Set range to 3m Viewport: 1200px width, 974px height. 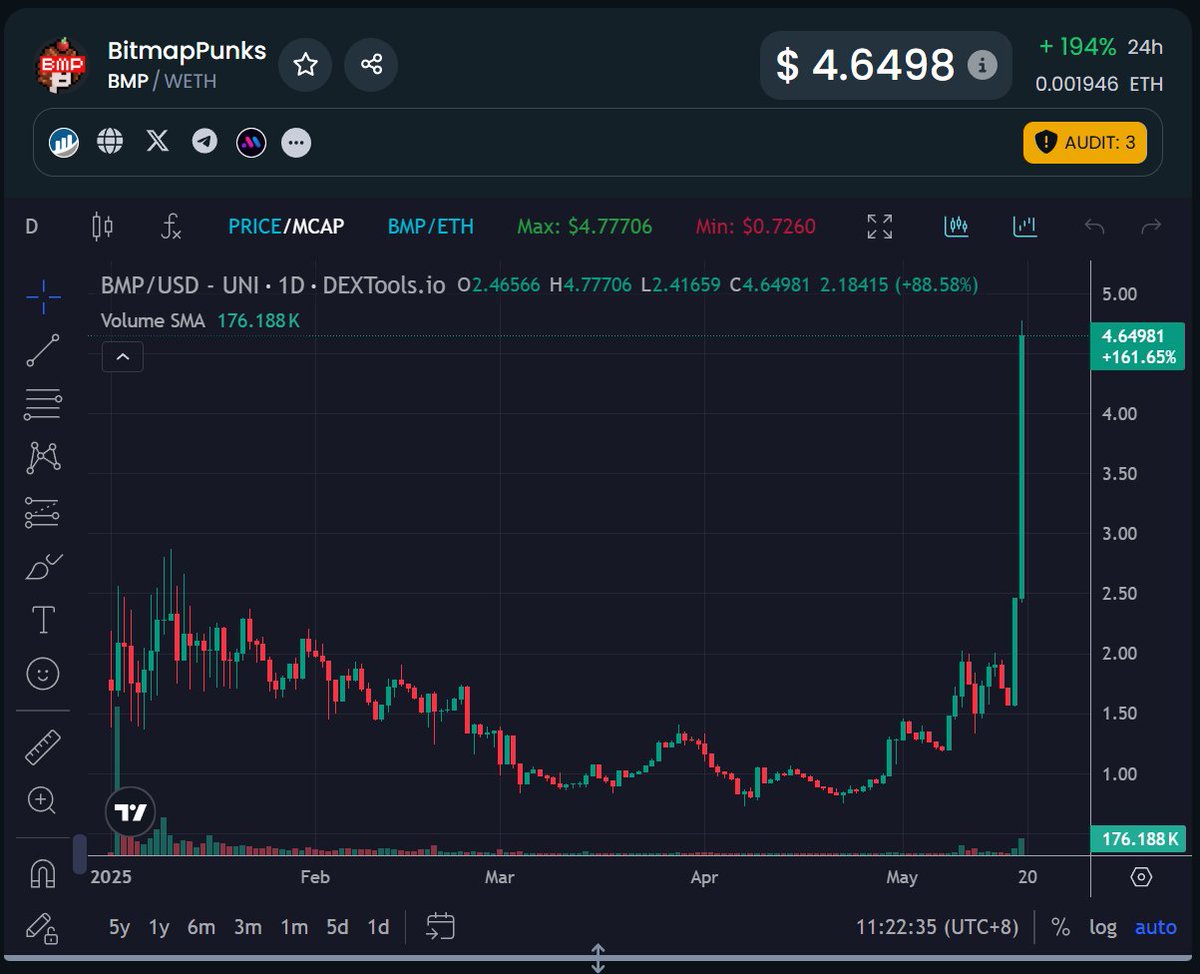pyautogui.click(x=248, y=927)
